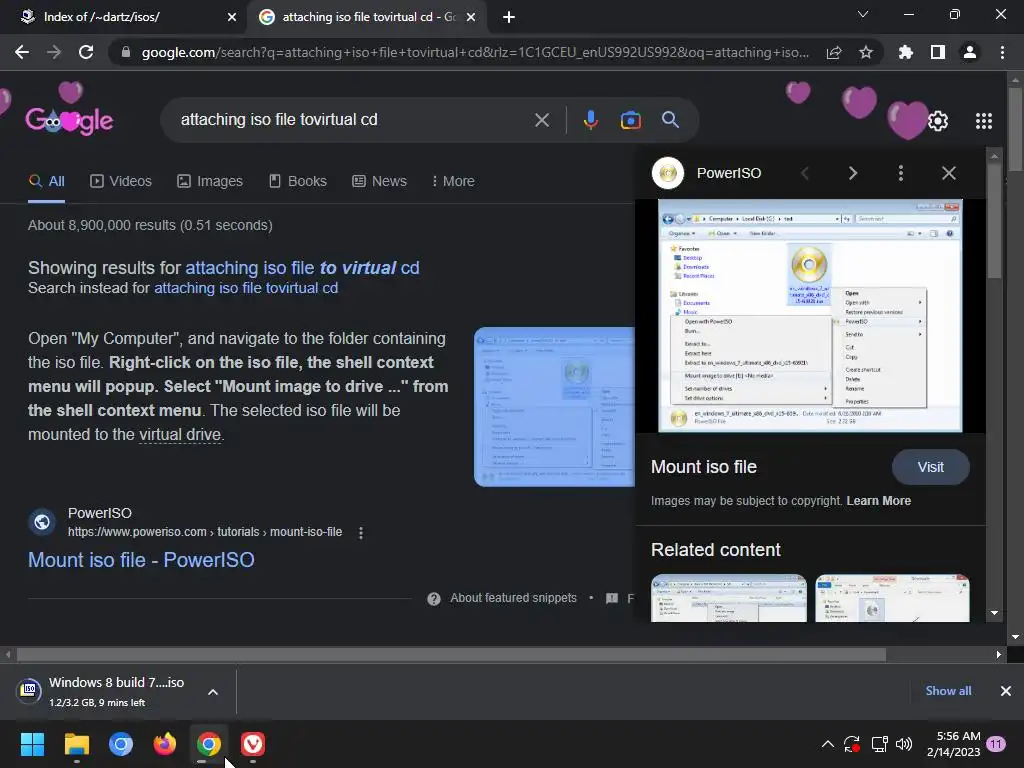Open Vivaldi from the taskbar
This screenshot has width=1024, height=768.
[253, 744]
